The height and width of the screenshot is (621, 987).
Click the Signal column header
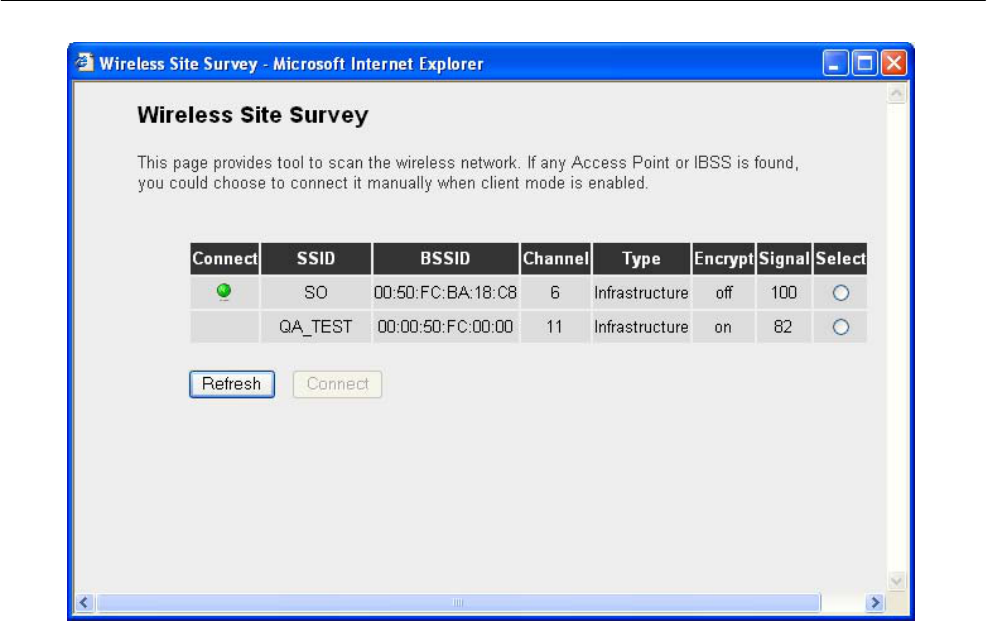pos(784,259)
